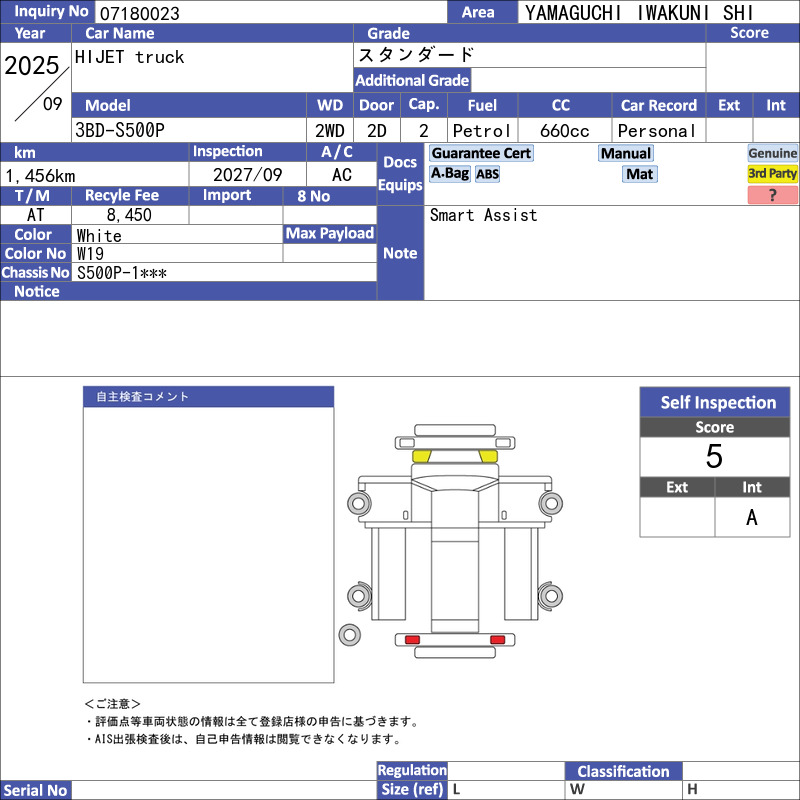Select the yellow 3rd Party label
The height and width of the screenshot is (800, 800).
coord(772,173)
